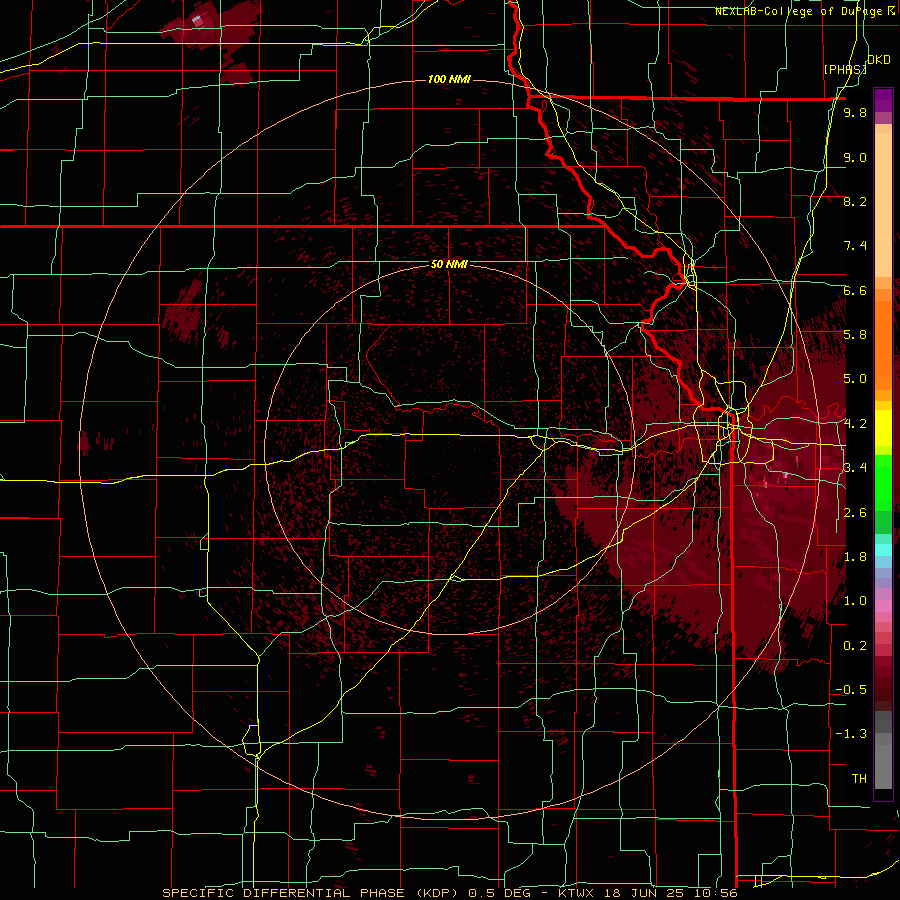Pick the cyan color bar segment near 1.8
The height and width of the screenshot is (900, 900).
(883, 550)
